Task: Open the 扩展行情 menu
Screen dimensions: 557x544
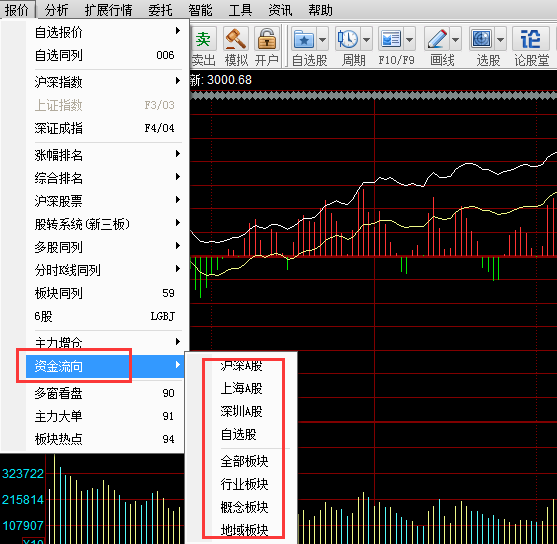Action: coord(108,10)
